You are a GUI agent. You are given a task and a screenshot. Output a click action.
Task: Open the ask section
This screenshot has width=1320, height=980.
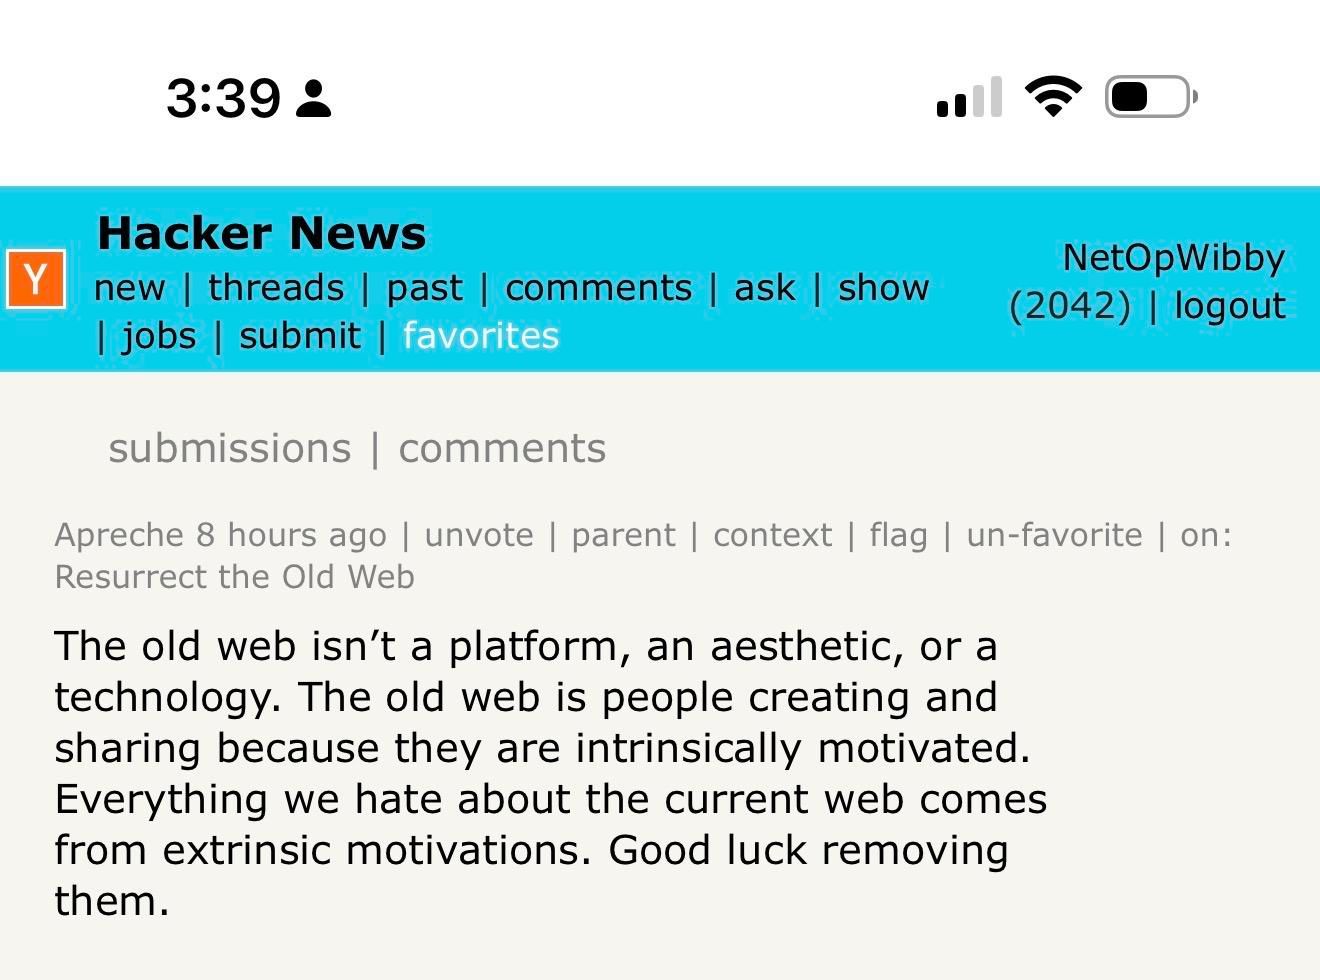click(x=764, y=288)
